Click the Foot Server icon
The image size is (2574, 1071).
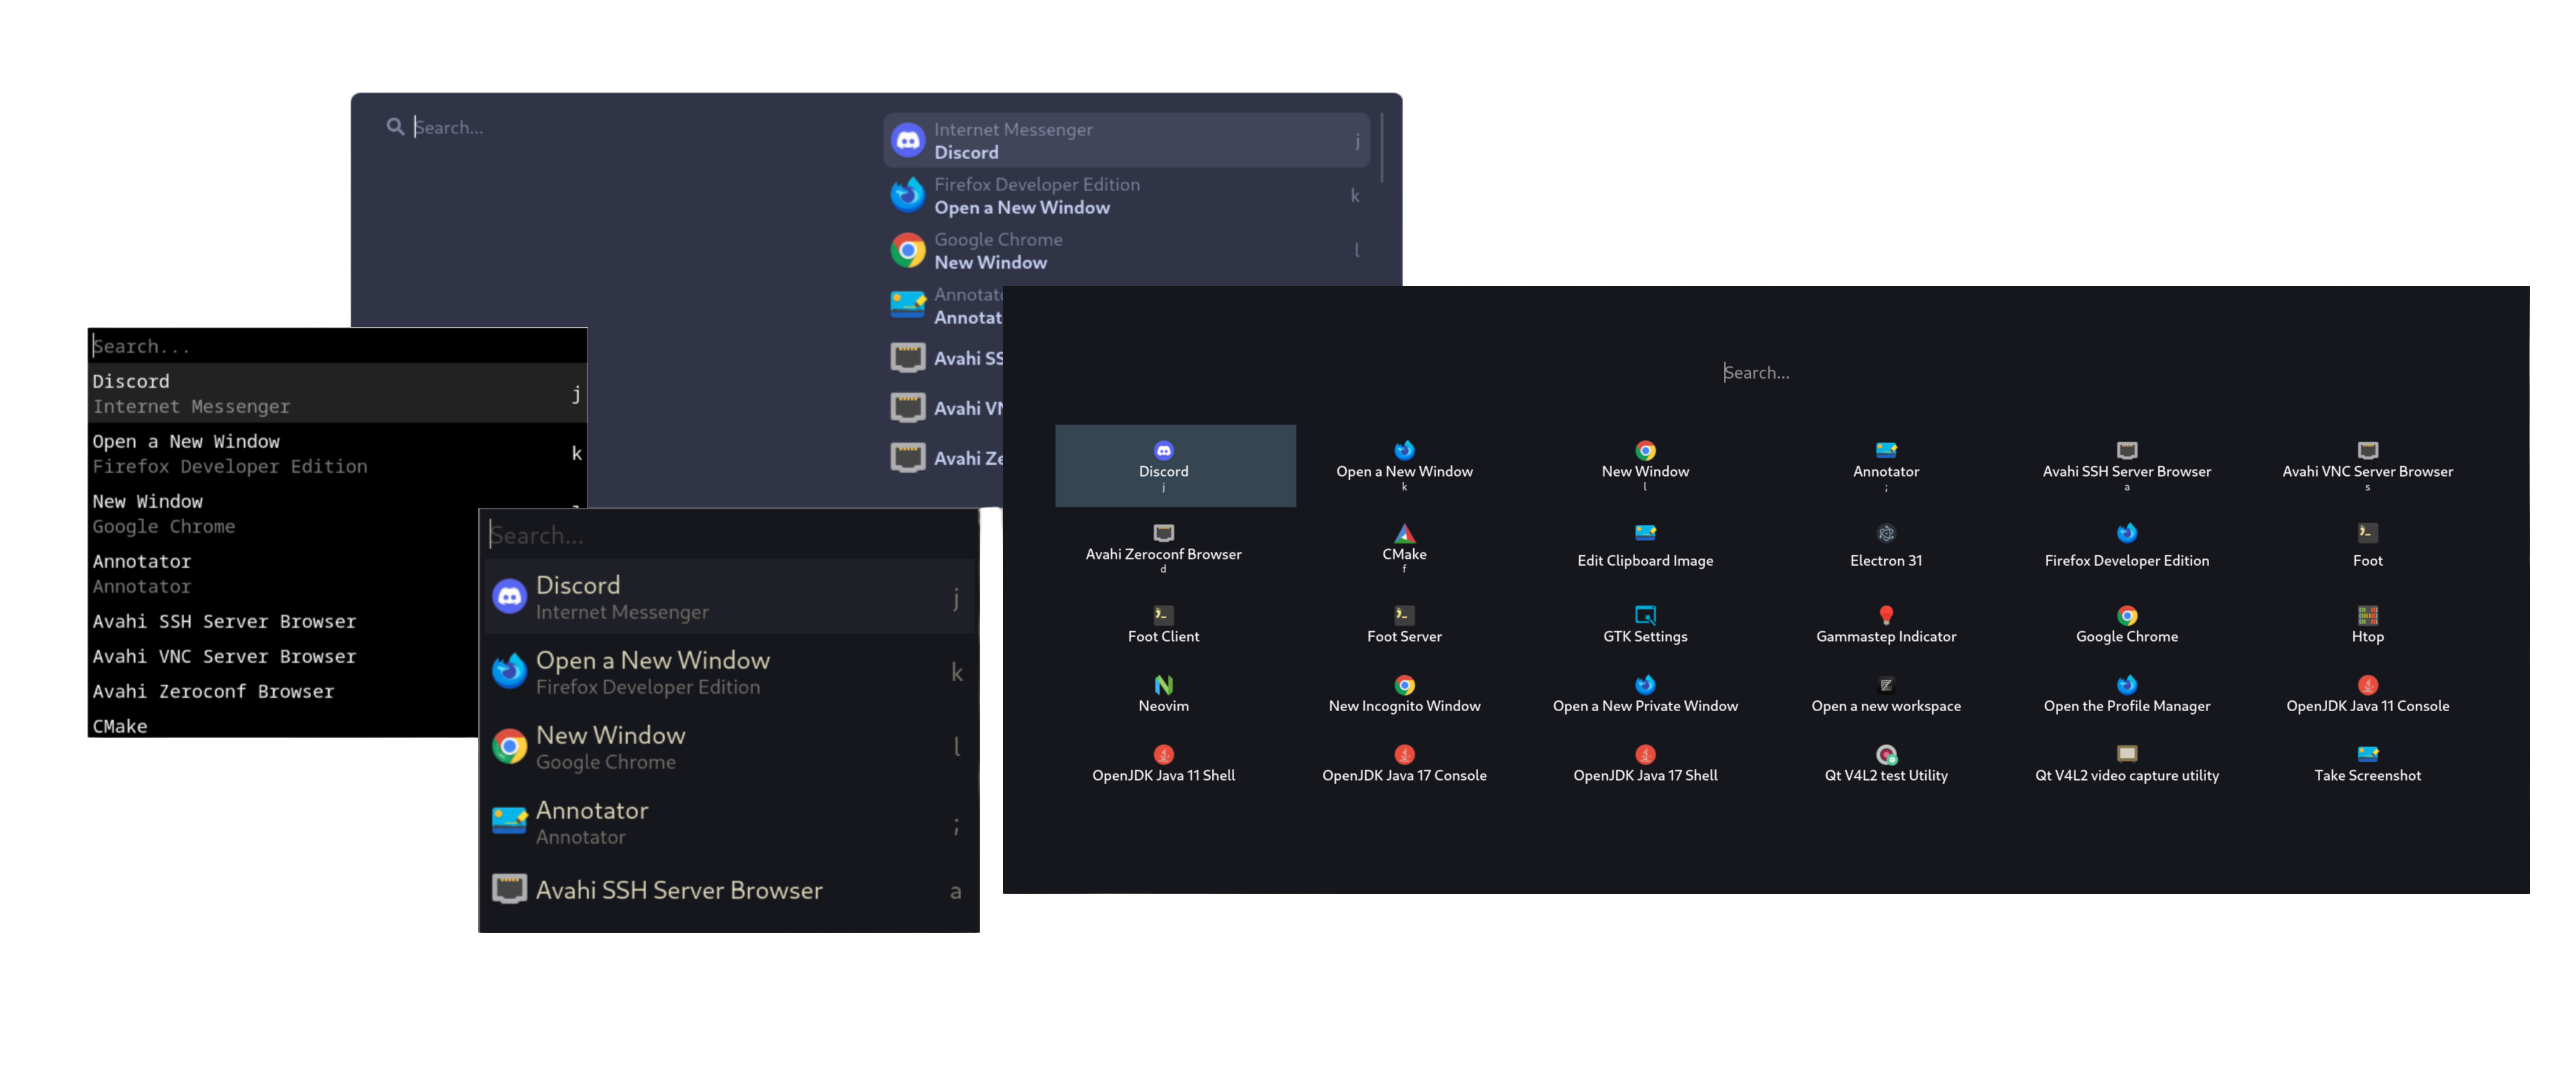point(1404,615)
